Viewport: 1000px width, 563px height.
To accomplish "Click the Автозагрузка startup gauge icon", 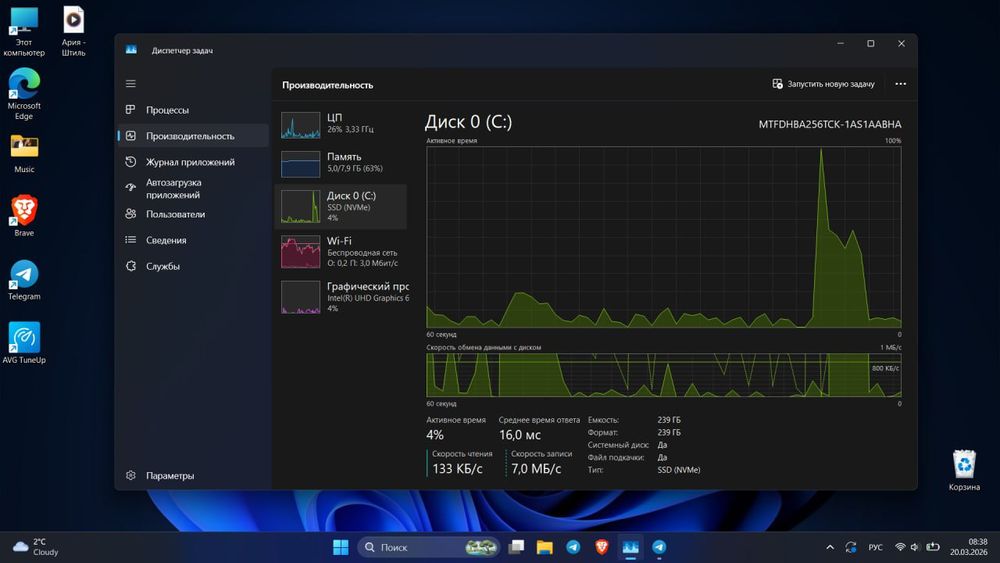I will 131,187.
